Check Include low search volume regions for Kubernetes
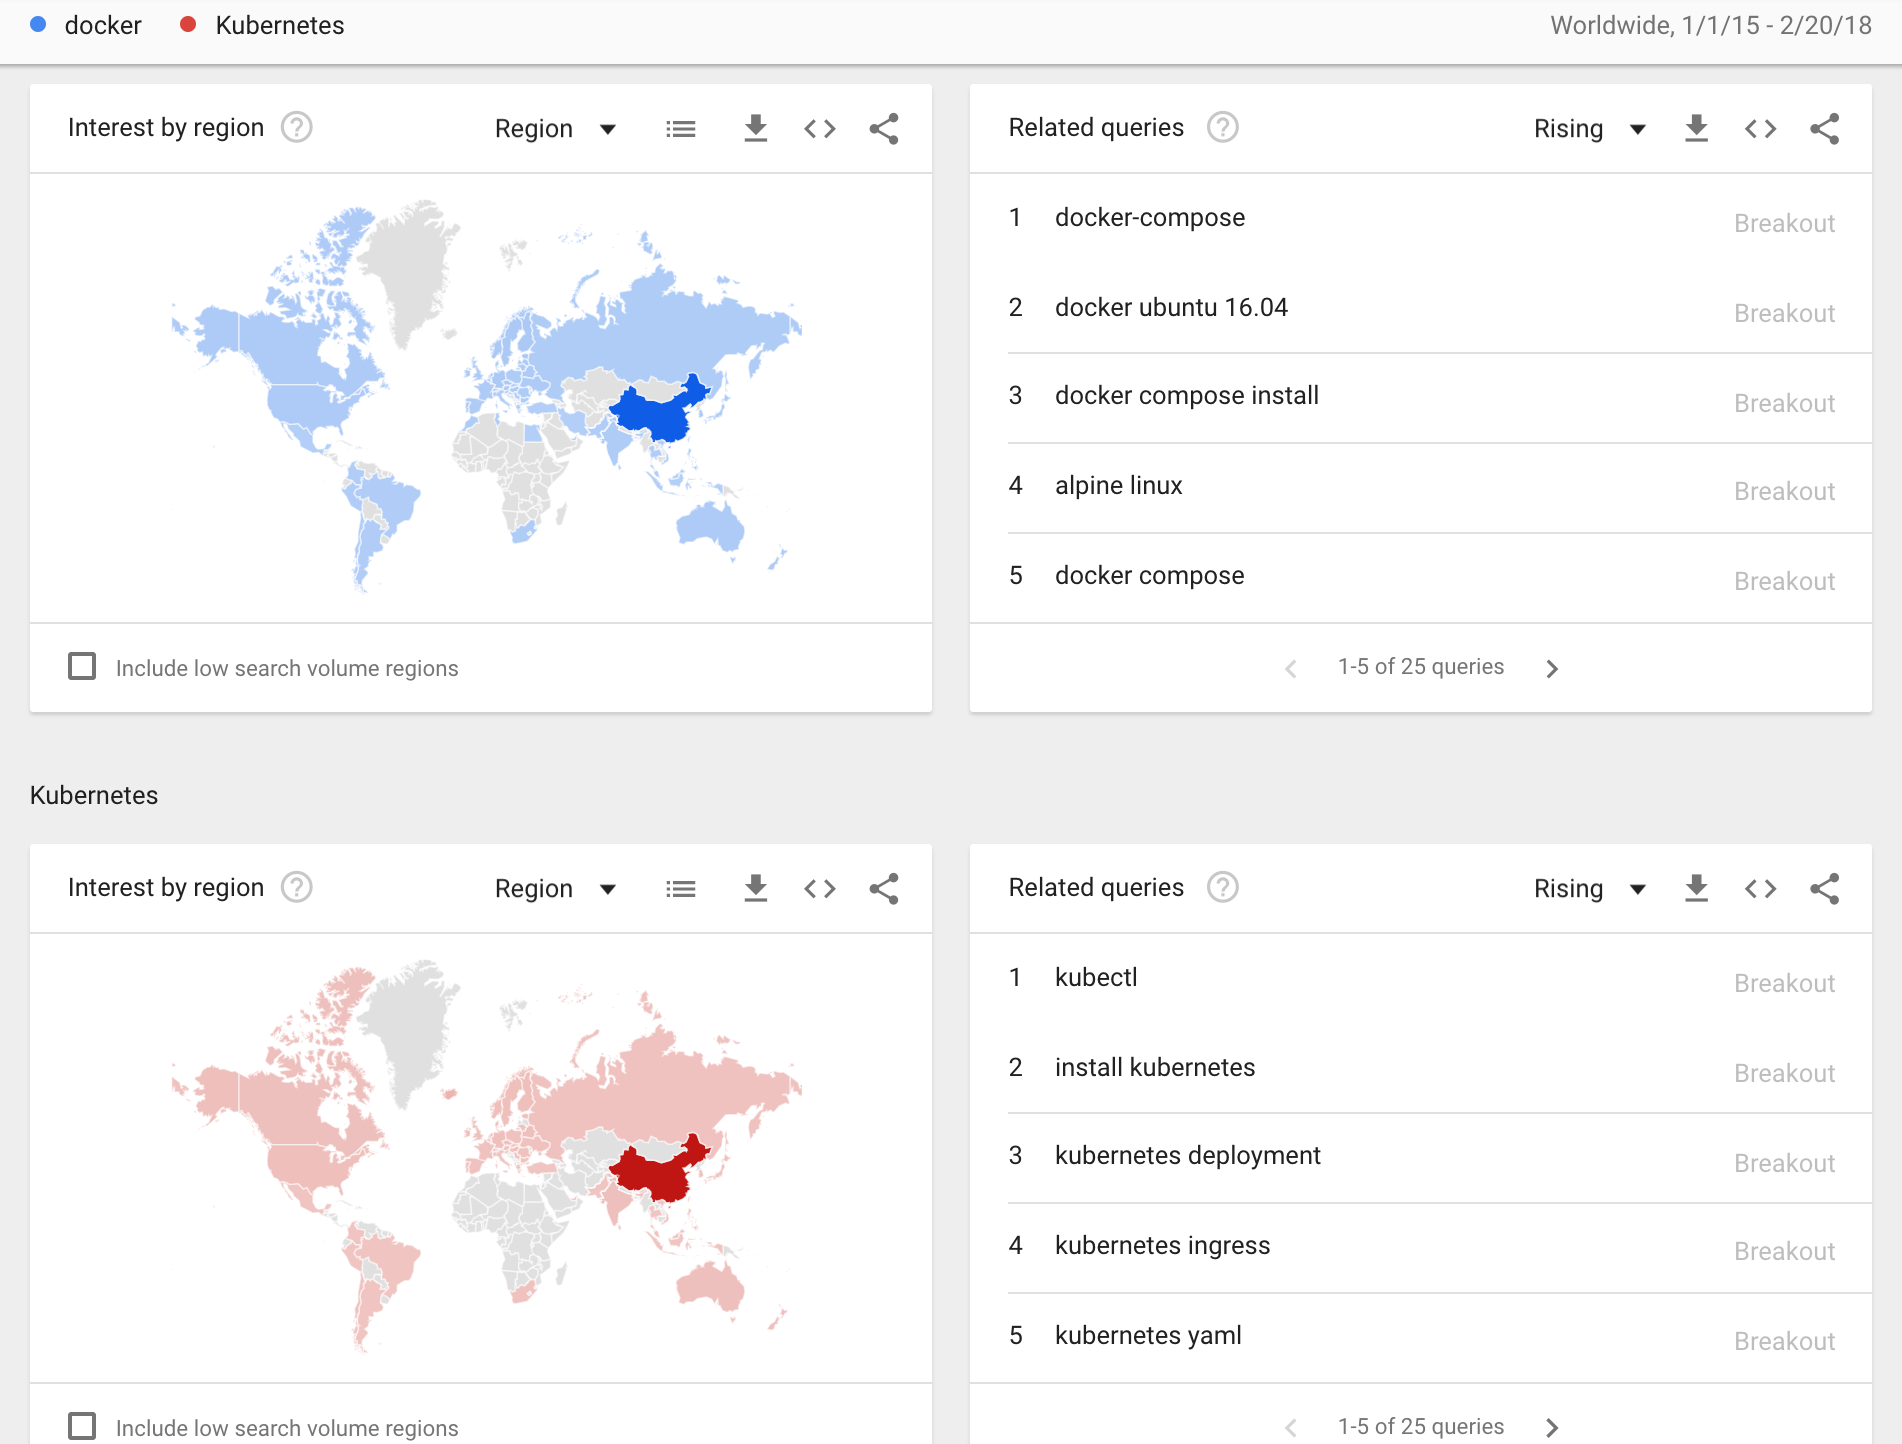The width and height of the screenshot is (1902, 1444). click(x=82, y=1427)
